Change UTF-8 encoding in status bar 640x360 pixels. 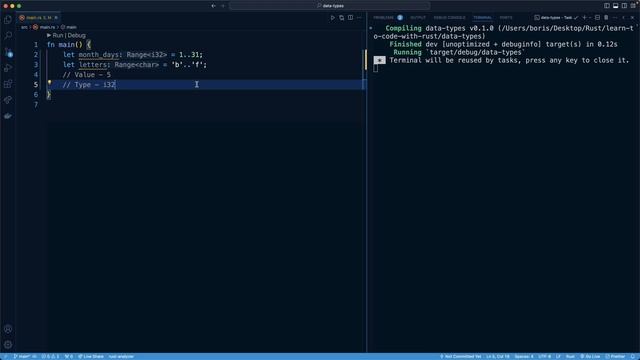tap(544, 356)
